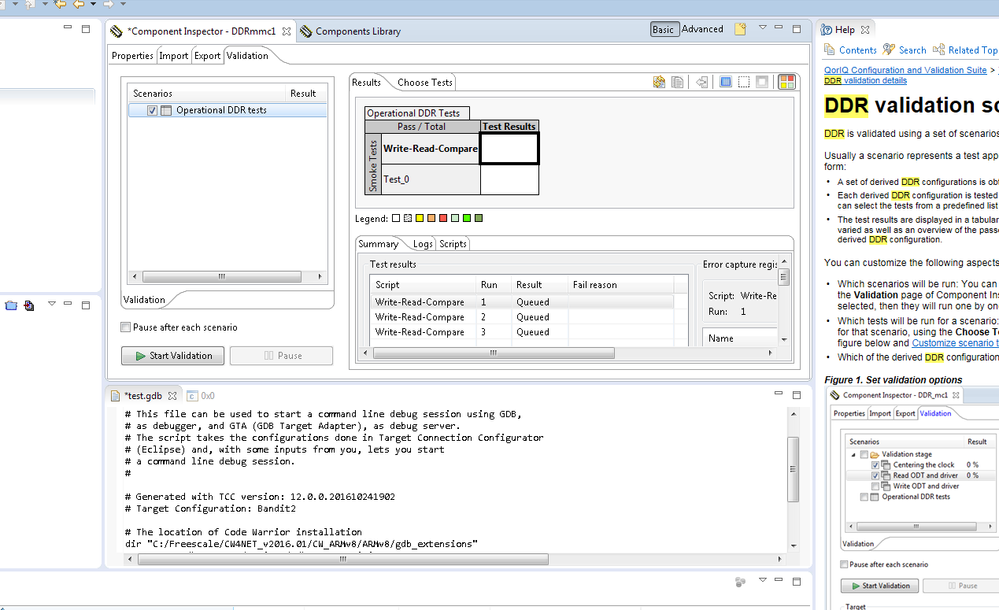The image size is (999, 610).
Task: Select Write-Read-Compare run 2 row
Action: click(x=522, y=317)
